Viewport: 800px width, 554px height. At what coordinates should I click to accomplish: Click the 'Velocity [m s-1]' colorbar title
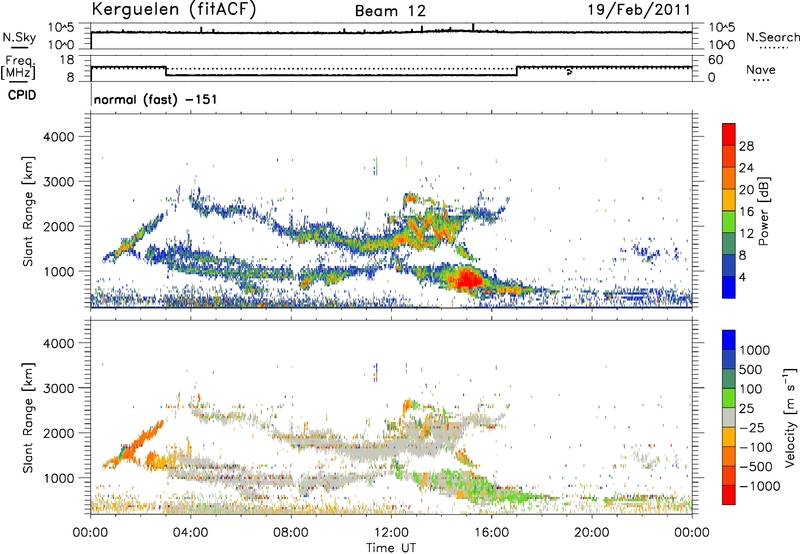click(x=790, y=417)
